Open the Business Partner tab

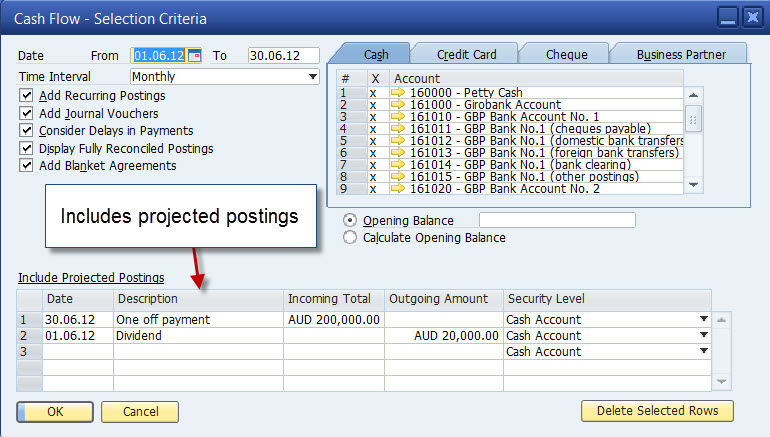coord(680,54)
